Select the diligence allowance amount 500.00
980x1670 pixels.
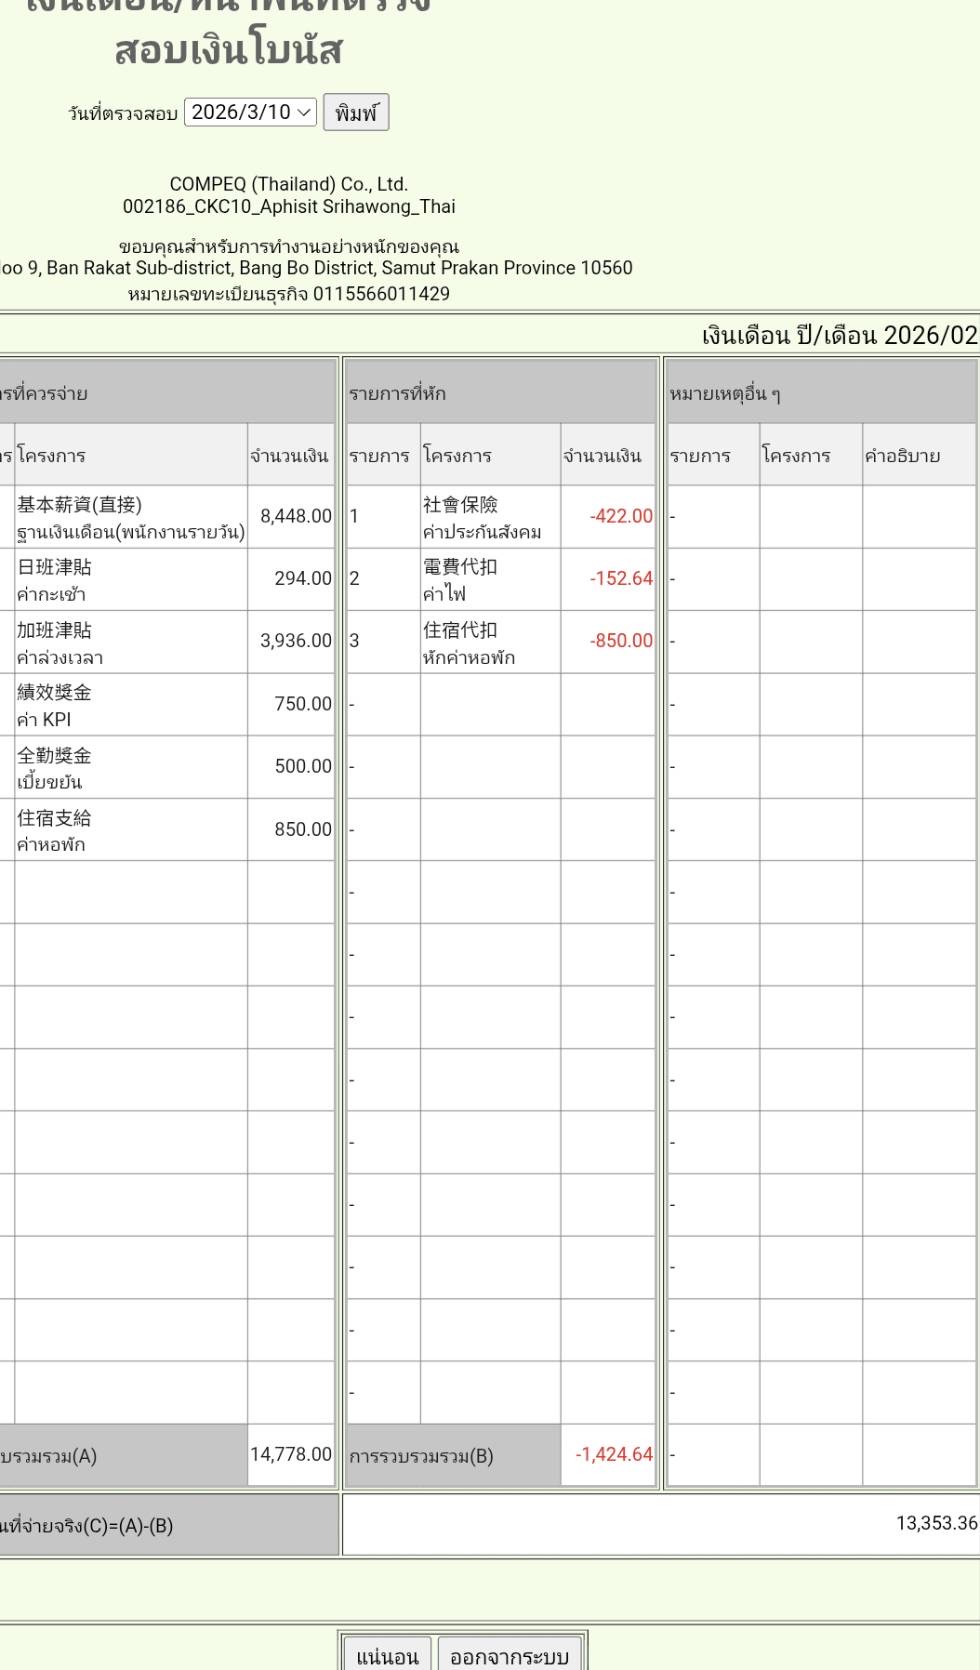pyautogui.click(x=302, y=766)
